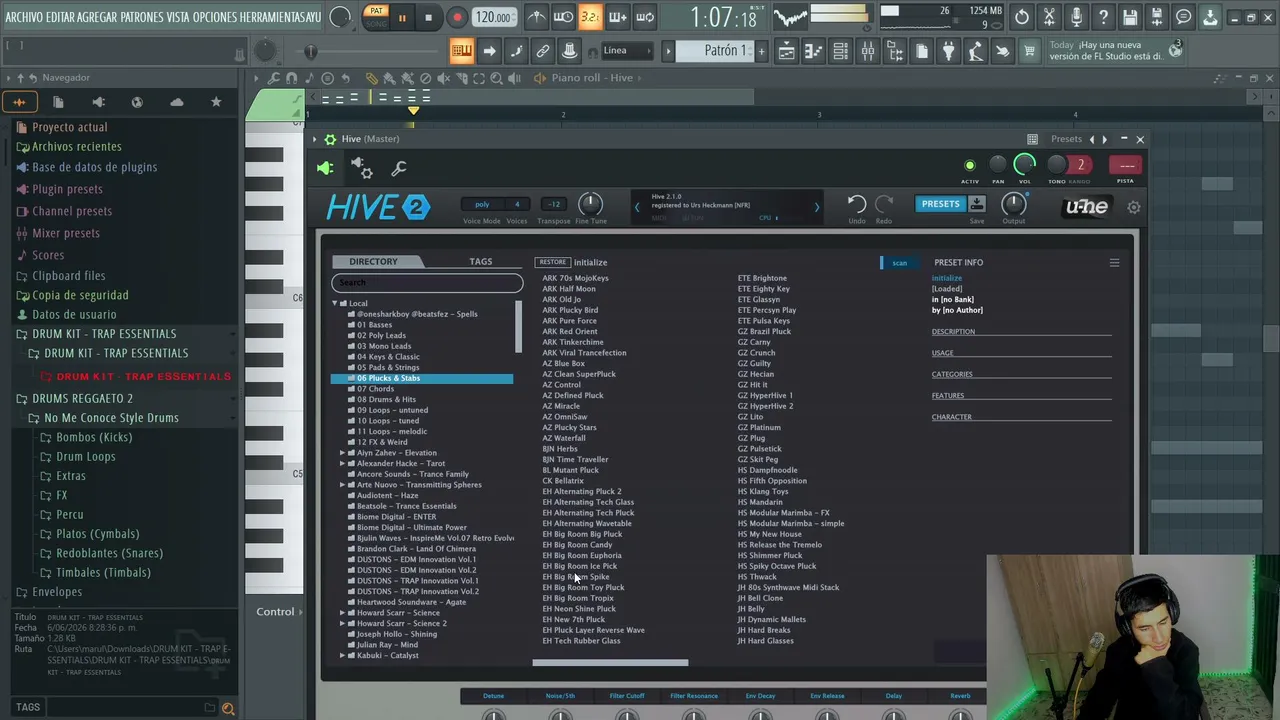Viewport: 1280px width, 720px height.
Task: Toggle the 3-2-1 countdown before recording
Action: click(590, 17)
